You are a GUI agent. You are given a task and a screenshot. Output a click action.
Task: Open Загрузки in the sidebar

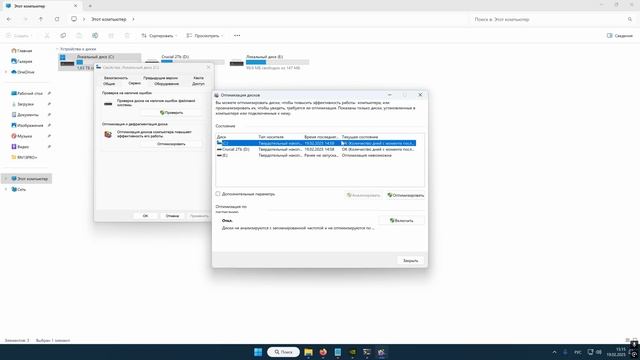coord(22,104)
